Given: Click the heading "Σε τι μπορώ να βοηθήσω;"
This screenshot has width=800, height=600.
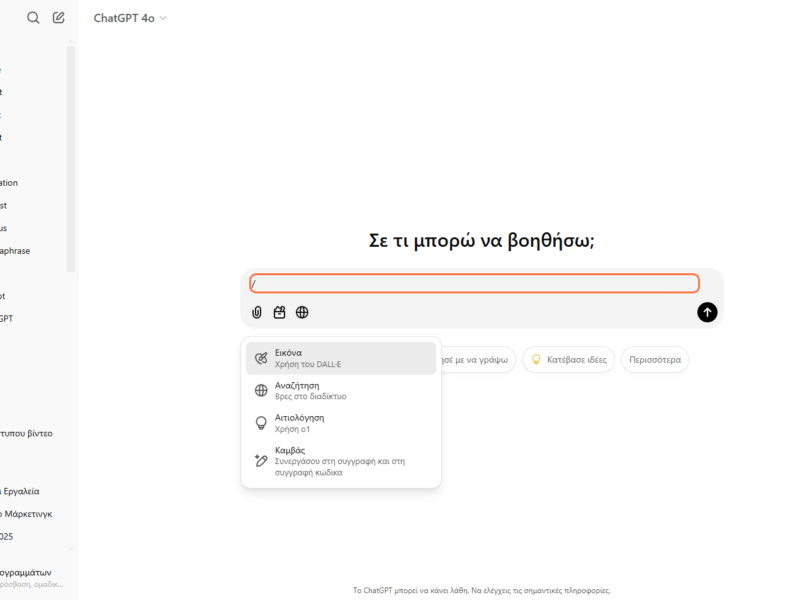Looking at the screenshot, I should click(482, 240).
